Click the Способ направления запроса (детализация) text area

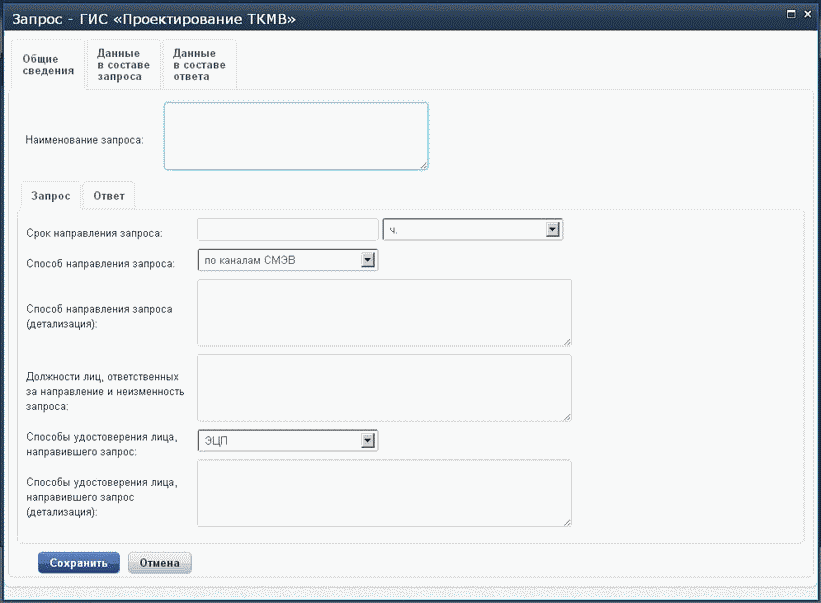coord(384,313)
